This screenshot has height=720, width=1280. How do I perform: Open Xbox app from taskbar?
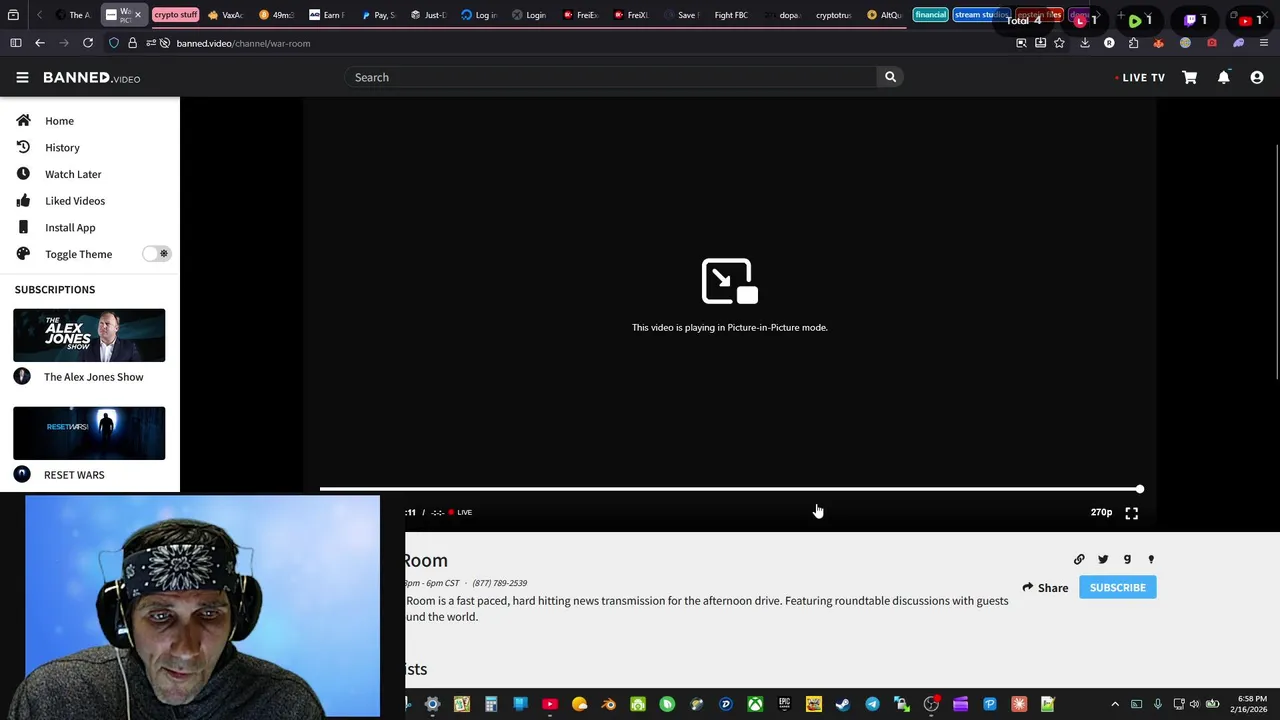point(755,705)
